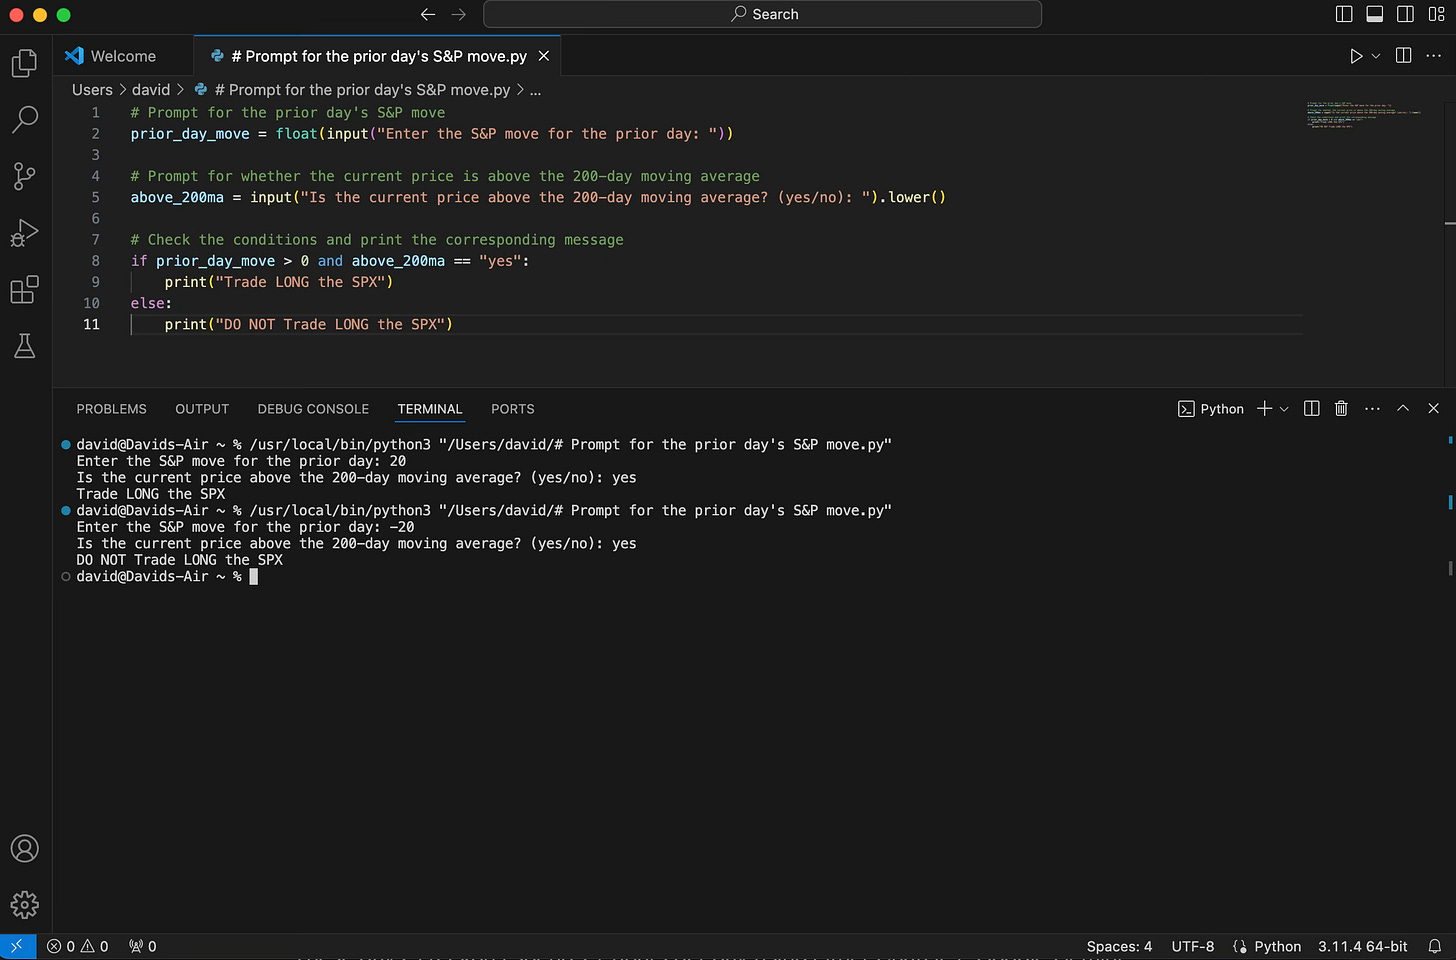Image resolution: width=1456 pixels, height=960 pixels.
Task: Switch to the PROBLEMS panel tab
Action: (111, 409)
